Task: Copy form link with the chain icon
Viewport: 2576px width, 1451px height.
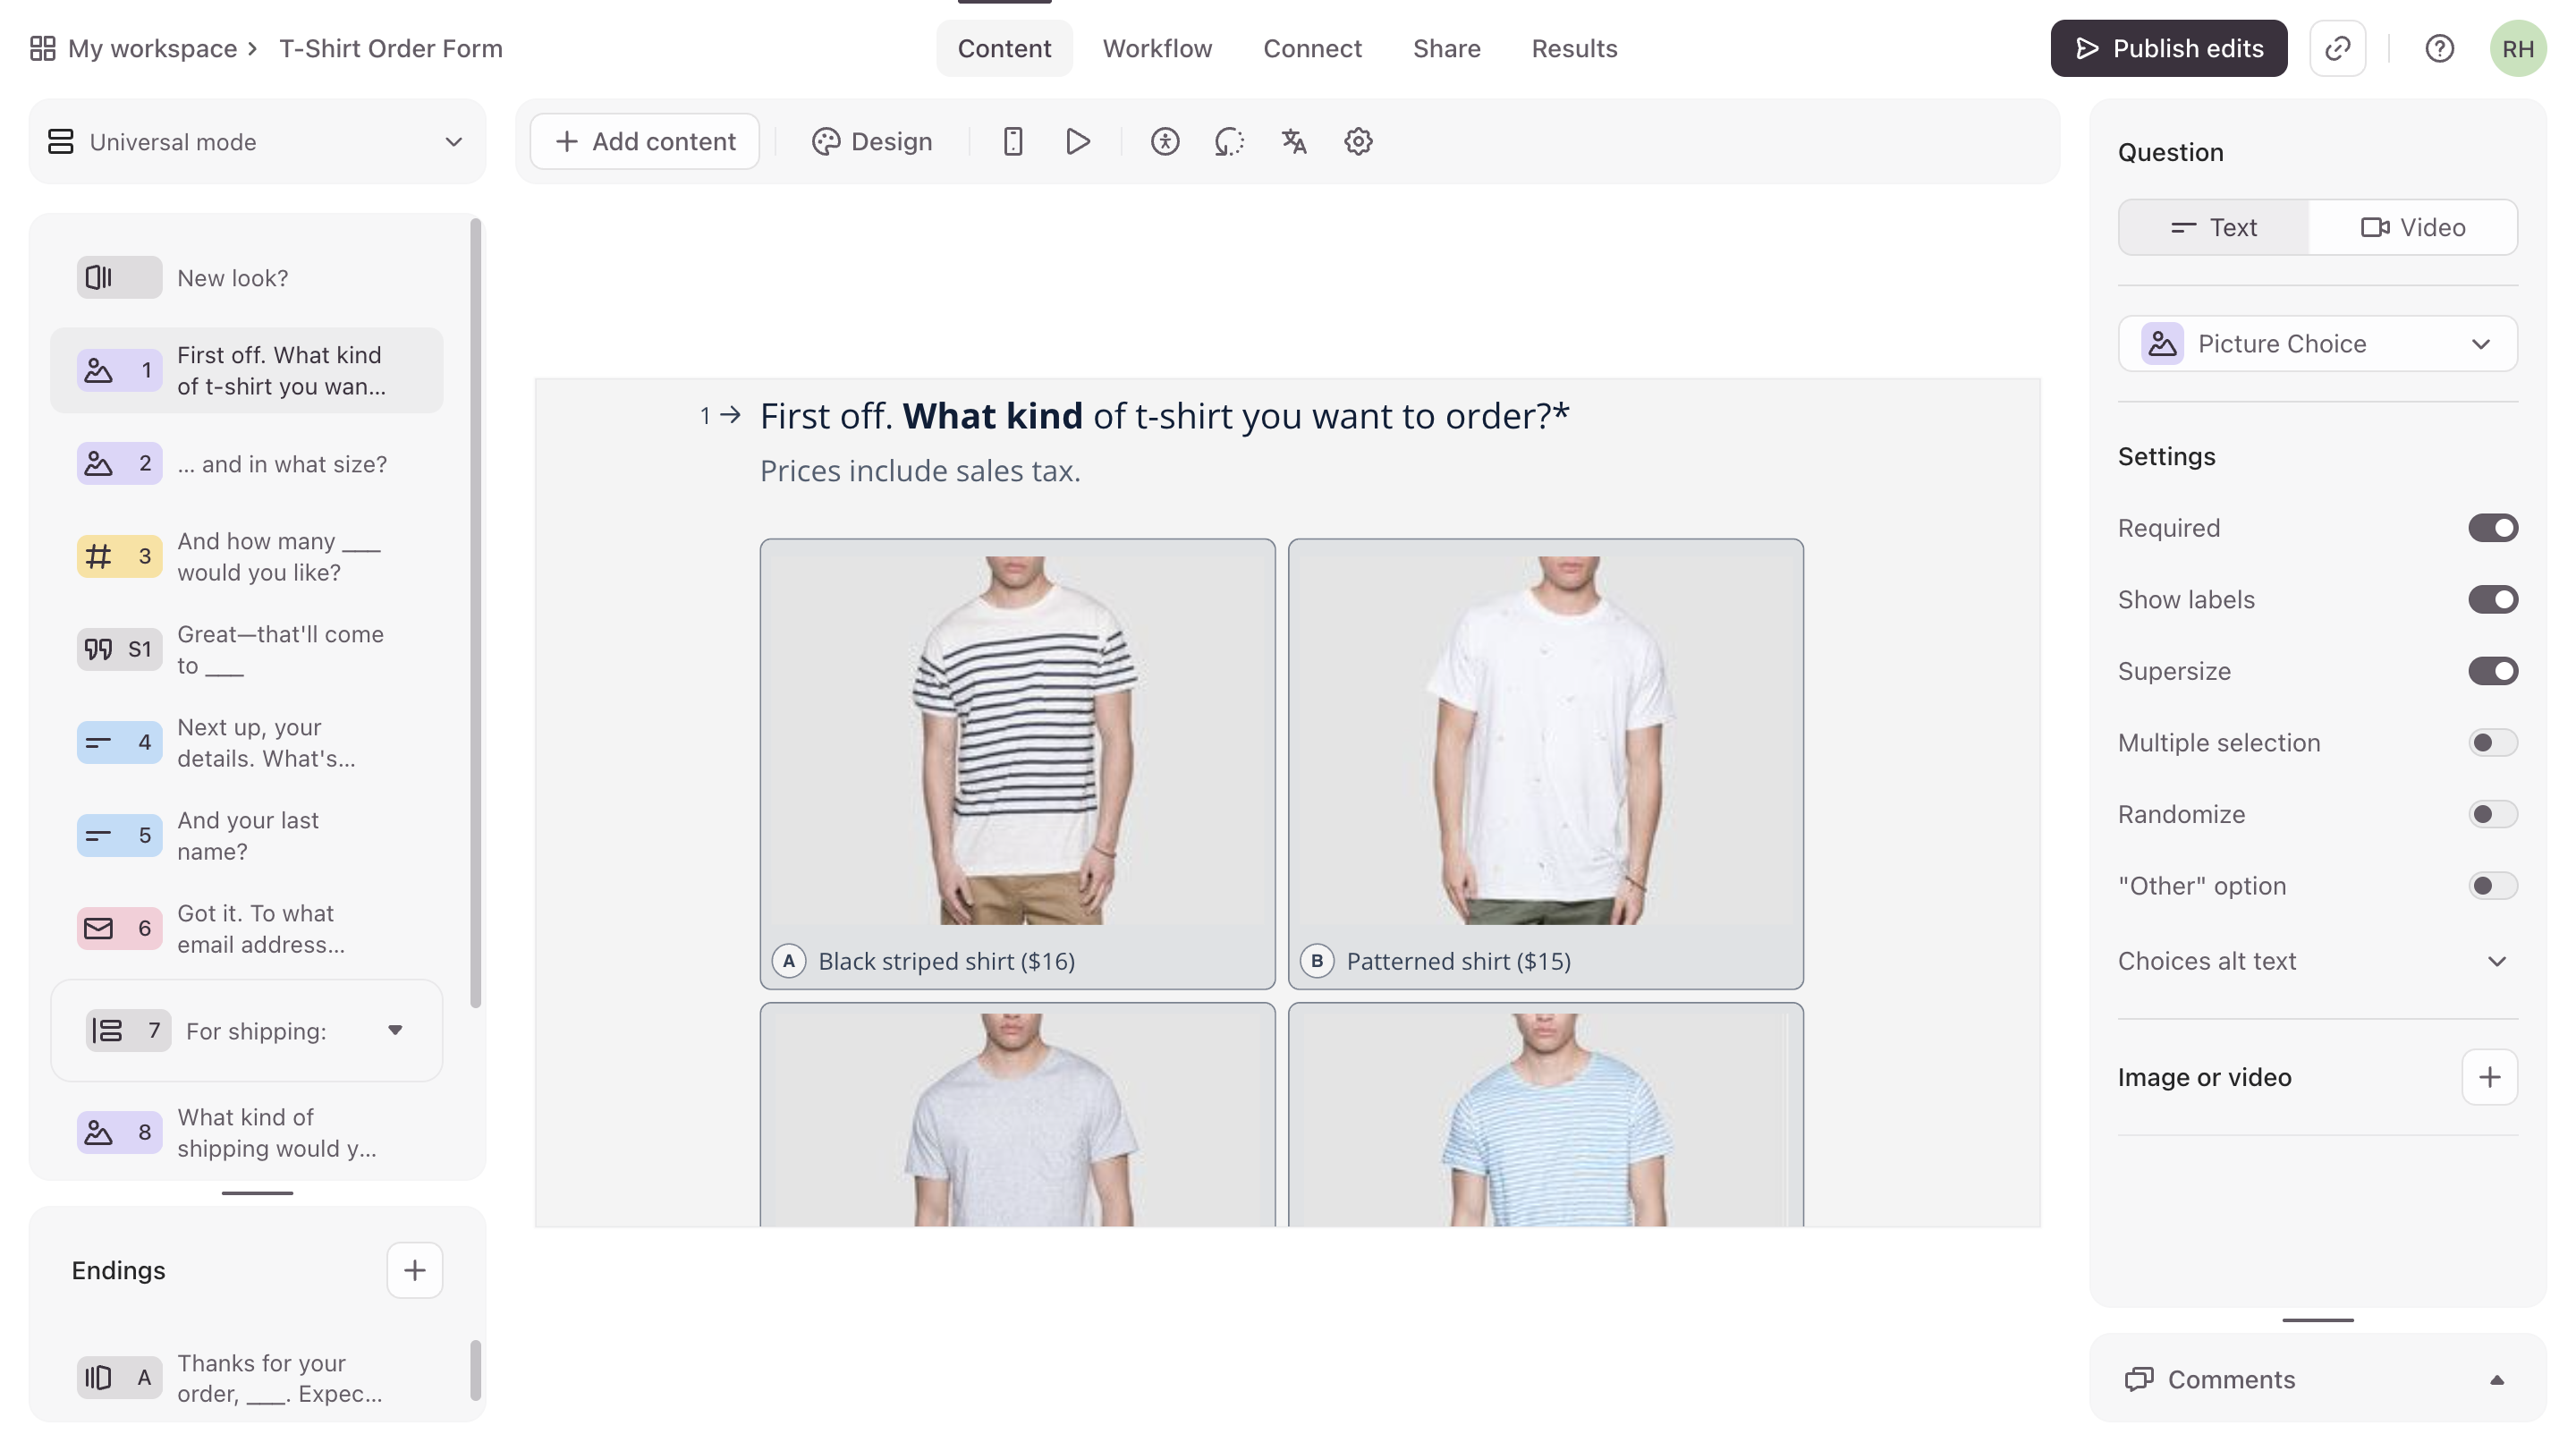Action: click(x=2337, y=48)
